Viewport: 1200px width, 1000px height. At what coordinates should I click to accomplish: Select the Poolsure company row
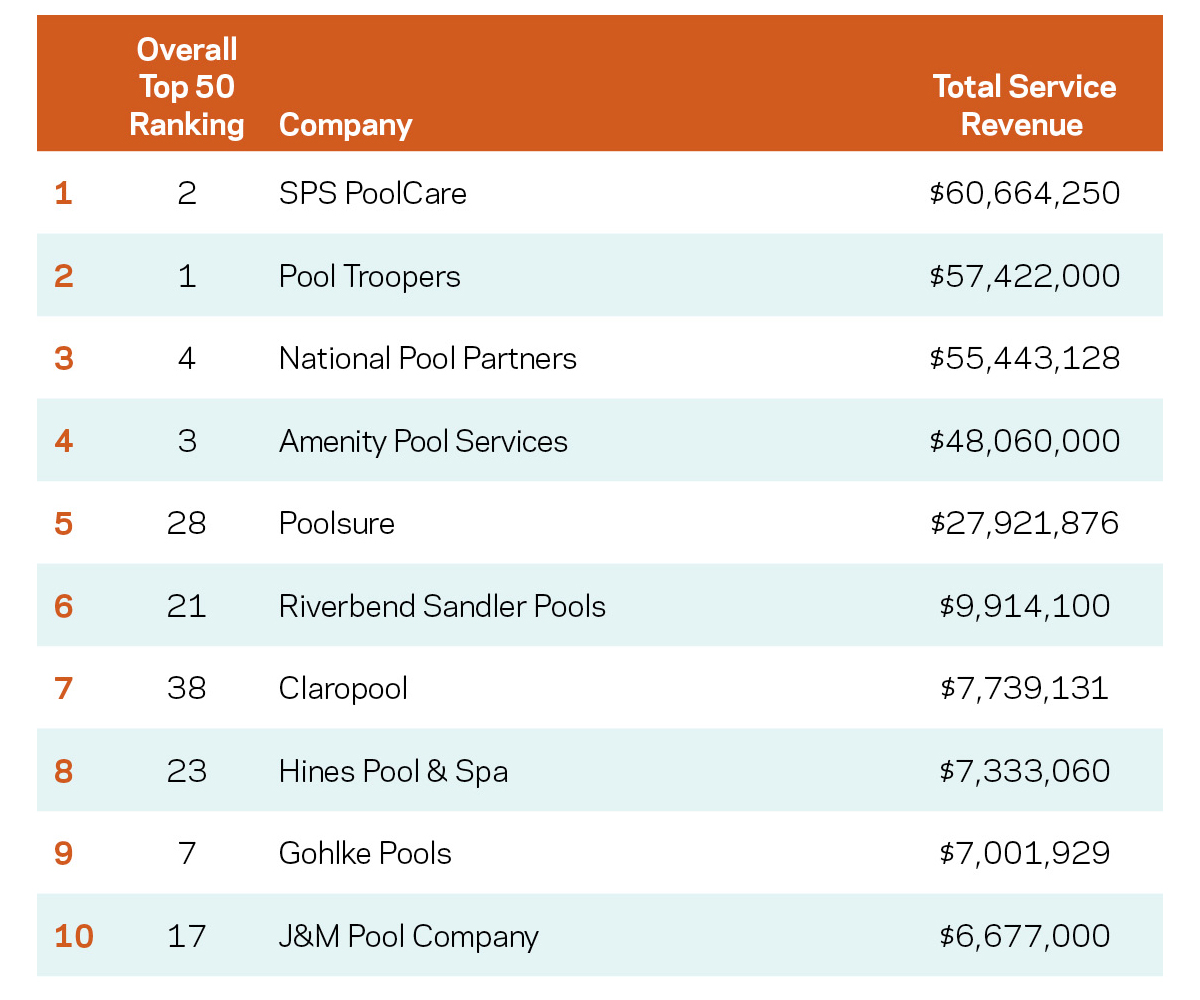coord(336,523)
